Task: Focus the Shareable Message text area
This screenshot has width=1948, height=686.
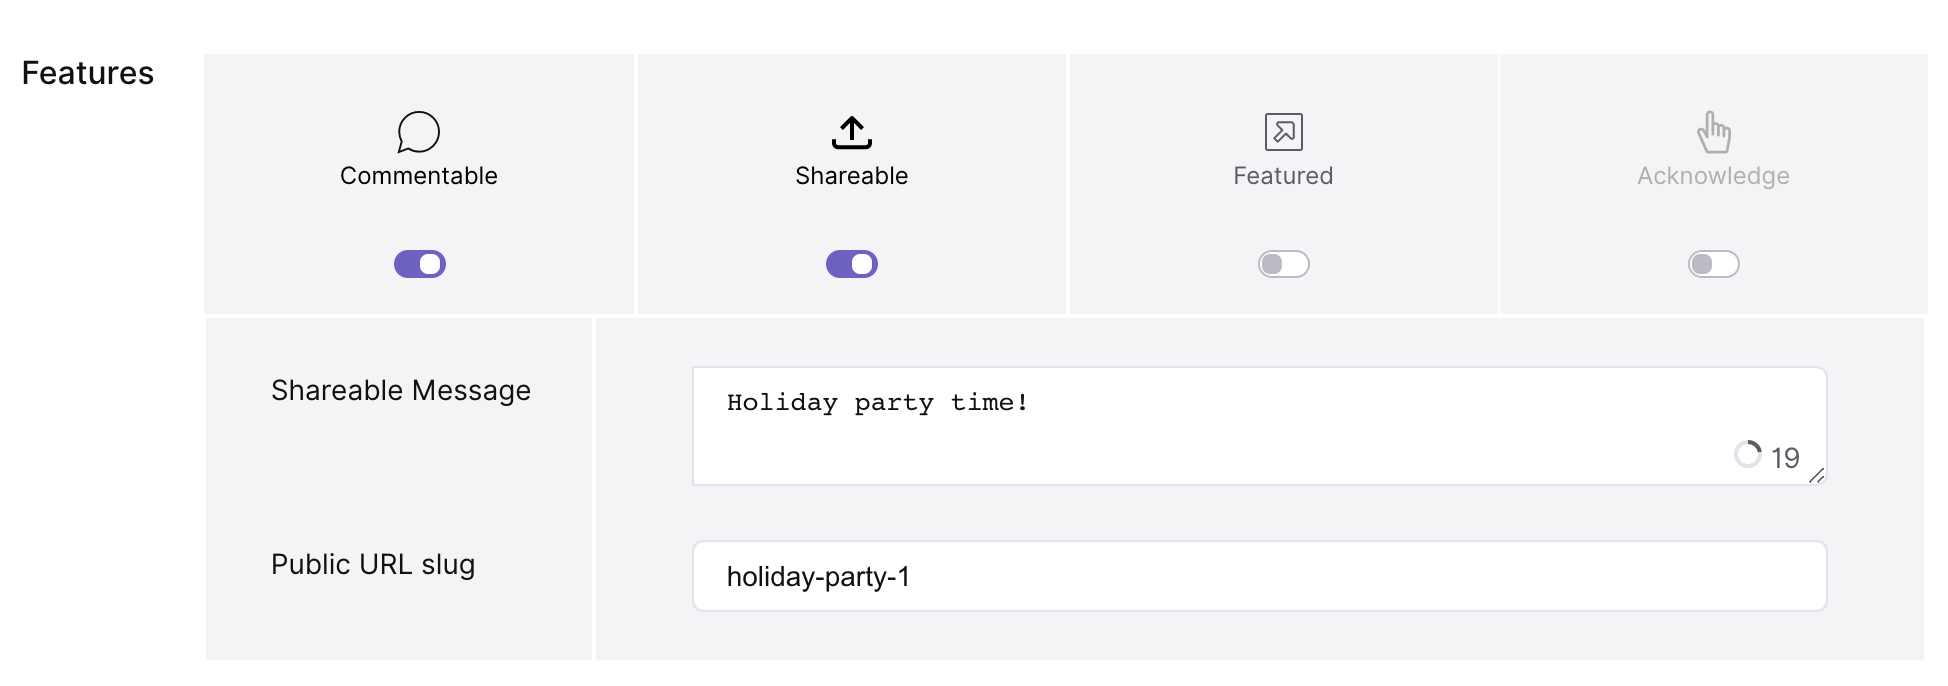Action: point(1259,426)
